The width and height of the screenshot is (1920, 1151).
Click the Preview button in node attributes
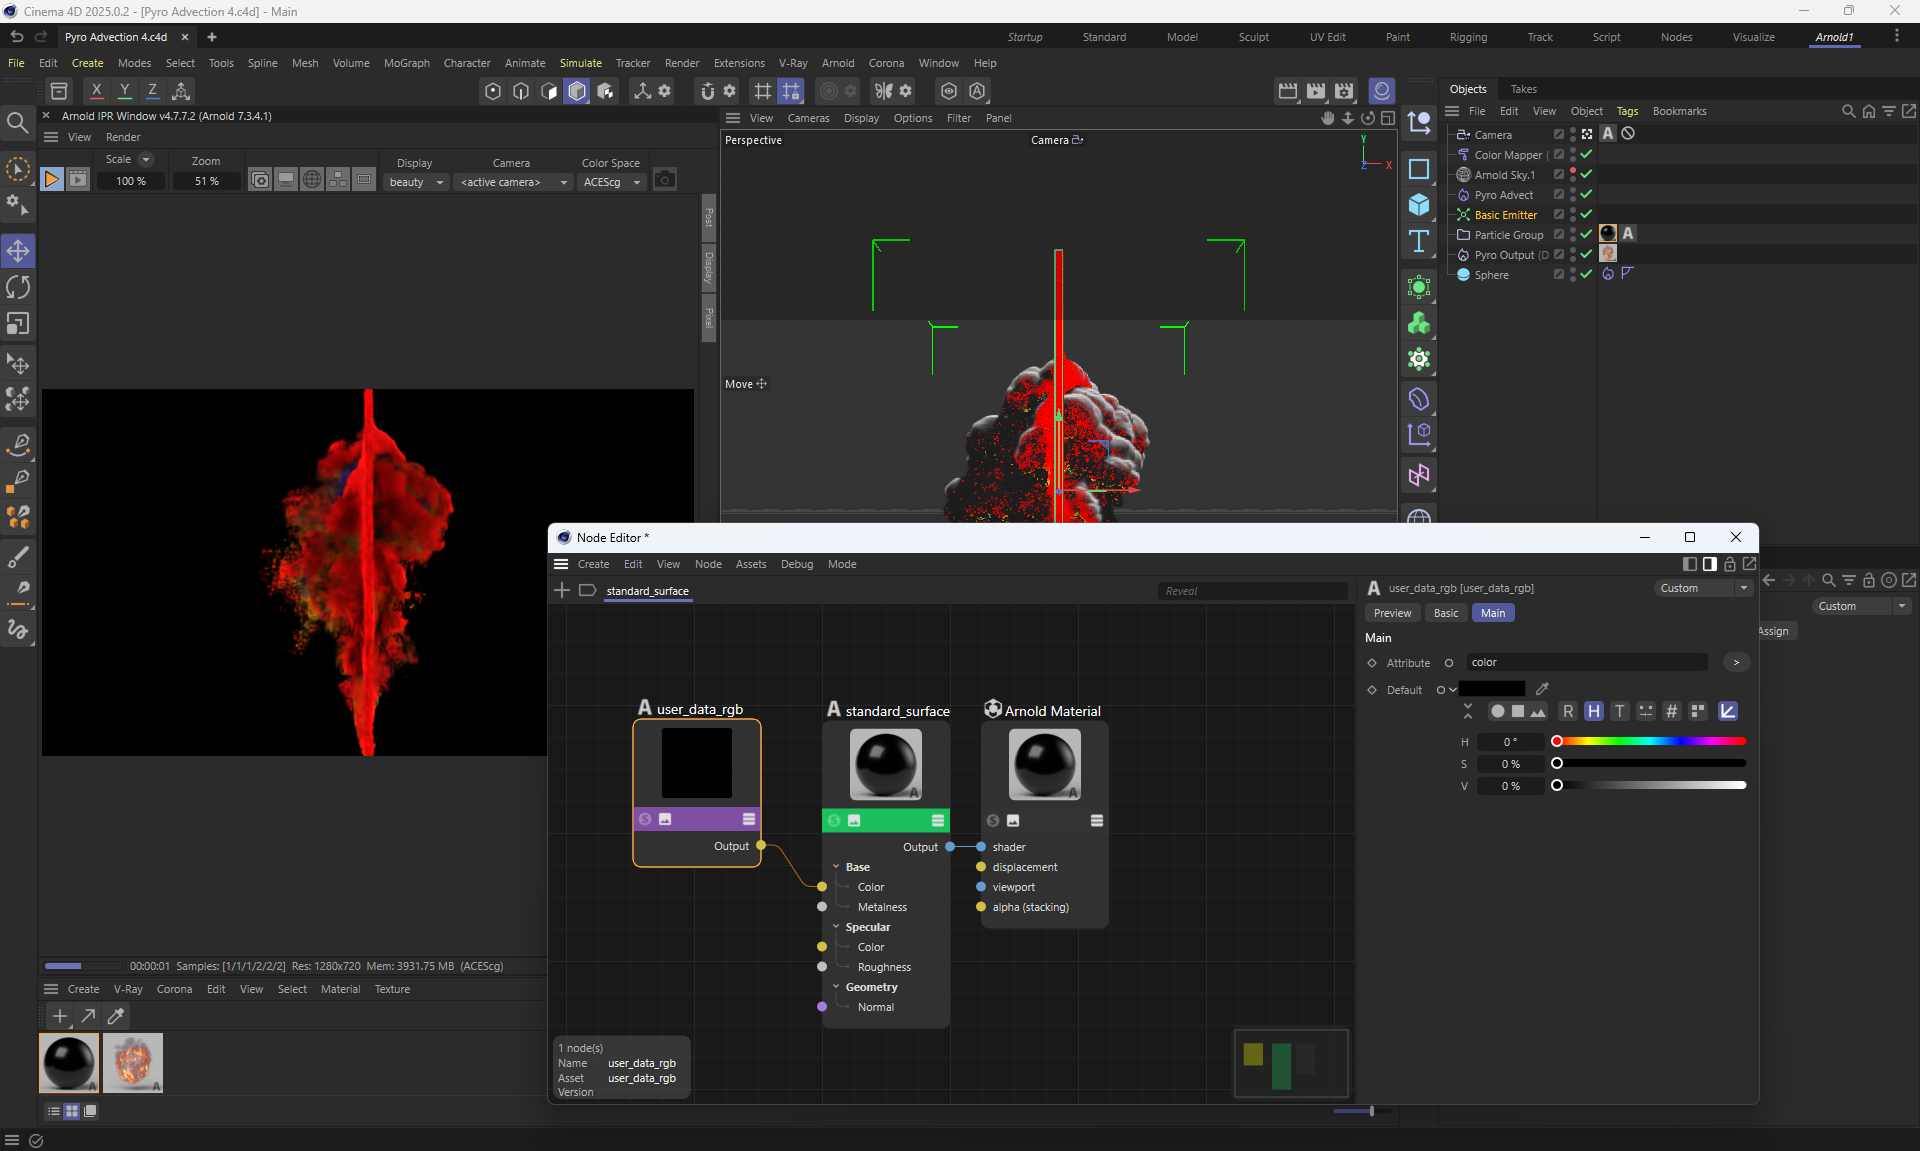point(1392,613)
